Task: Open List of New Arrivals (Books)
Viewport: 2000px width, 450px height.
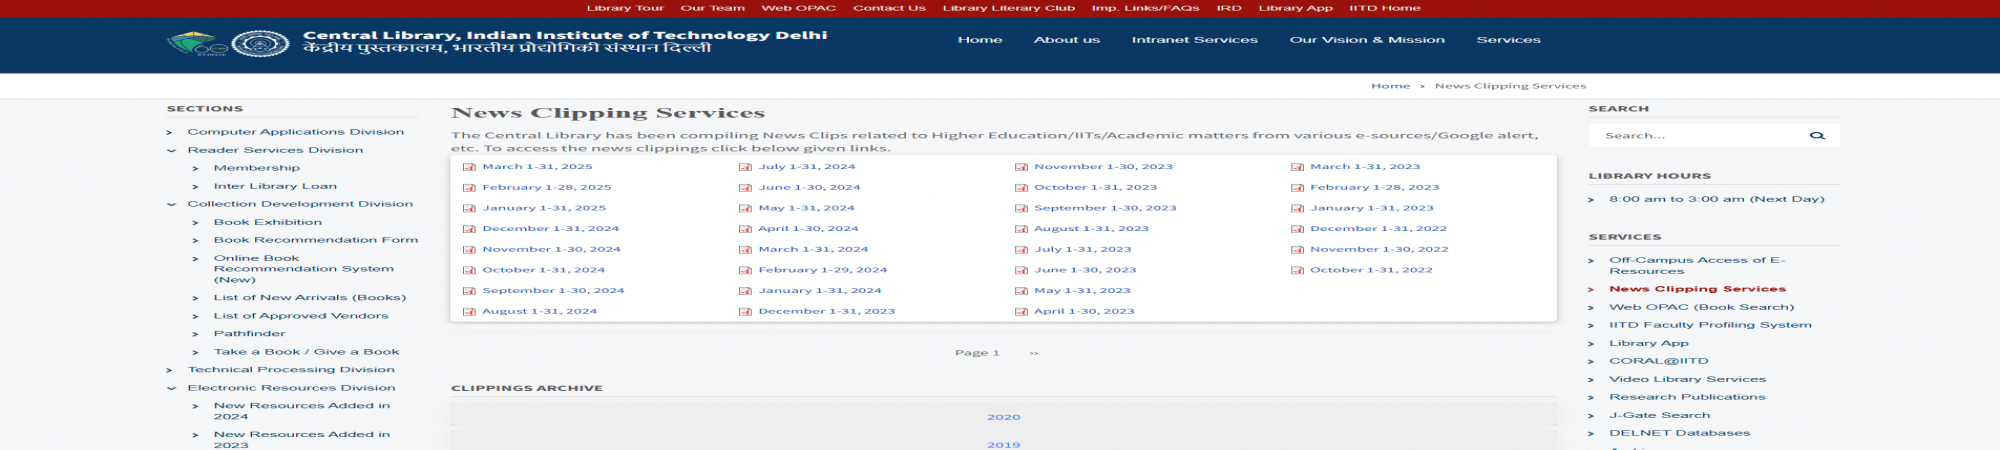Action: (x=310, y=298)
